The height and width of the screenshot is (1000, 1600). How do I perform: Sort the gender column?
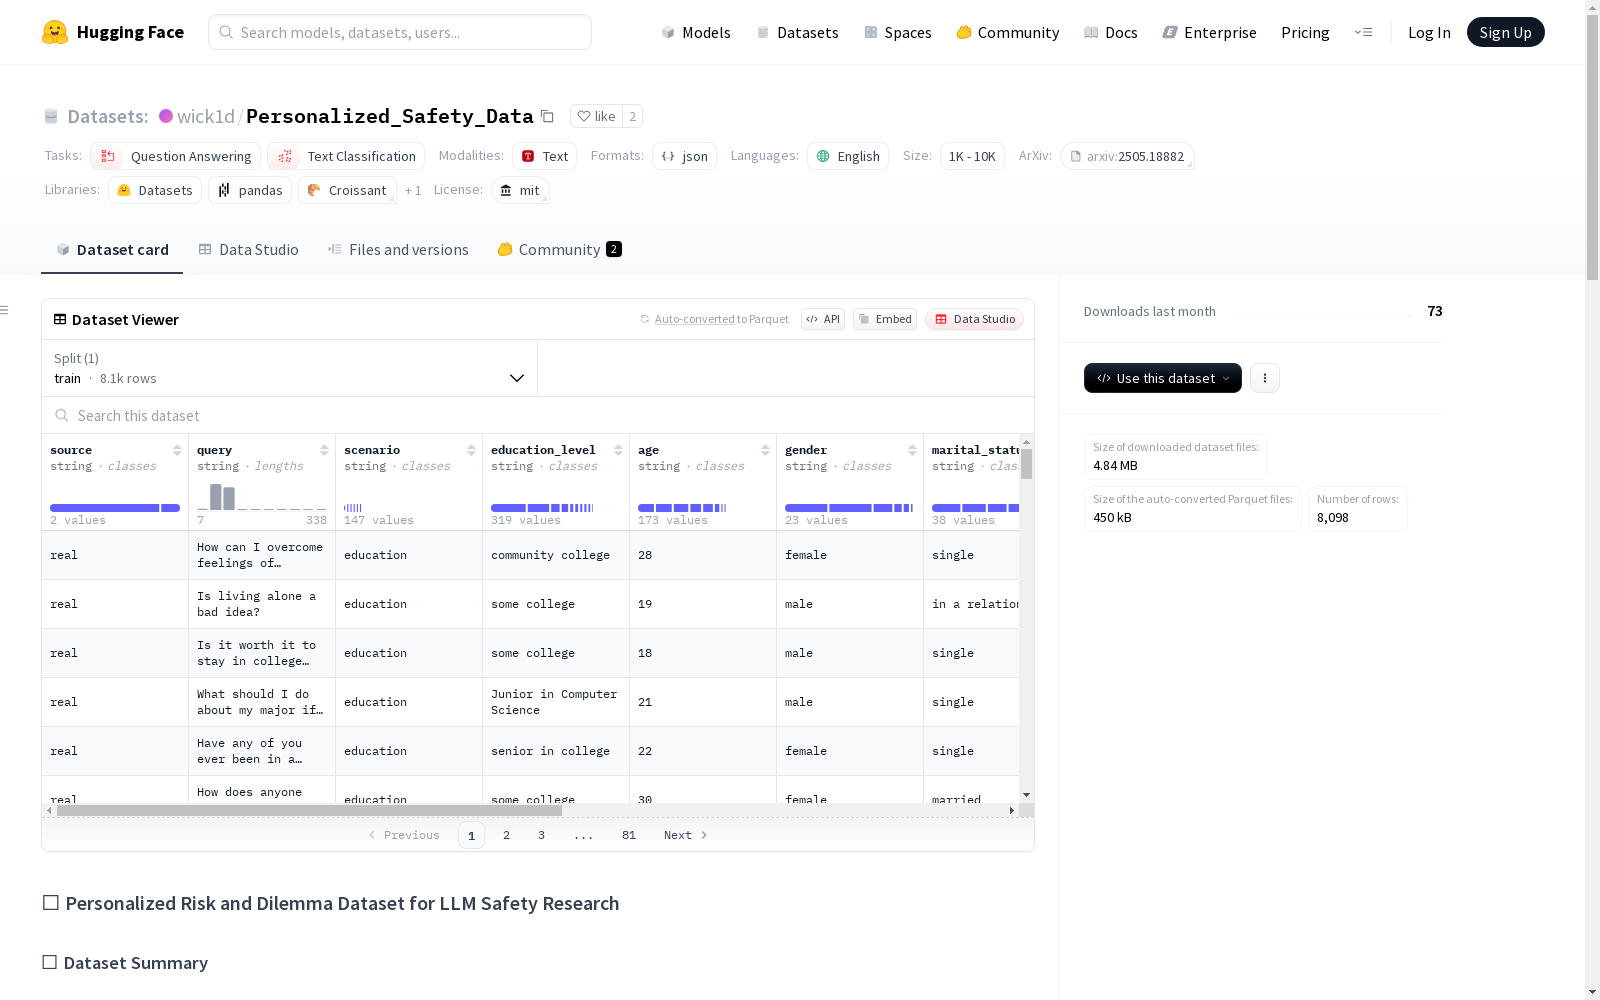tap(912, 450)
